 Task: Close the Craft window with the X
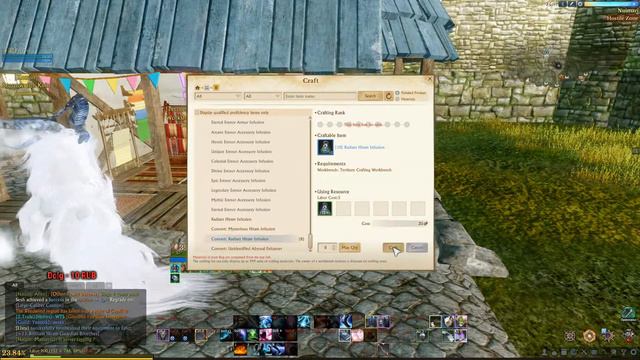coord(429,79)
